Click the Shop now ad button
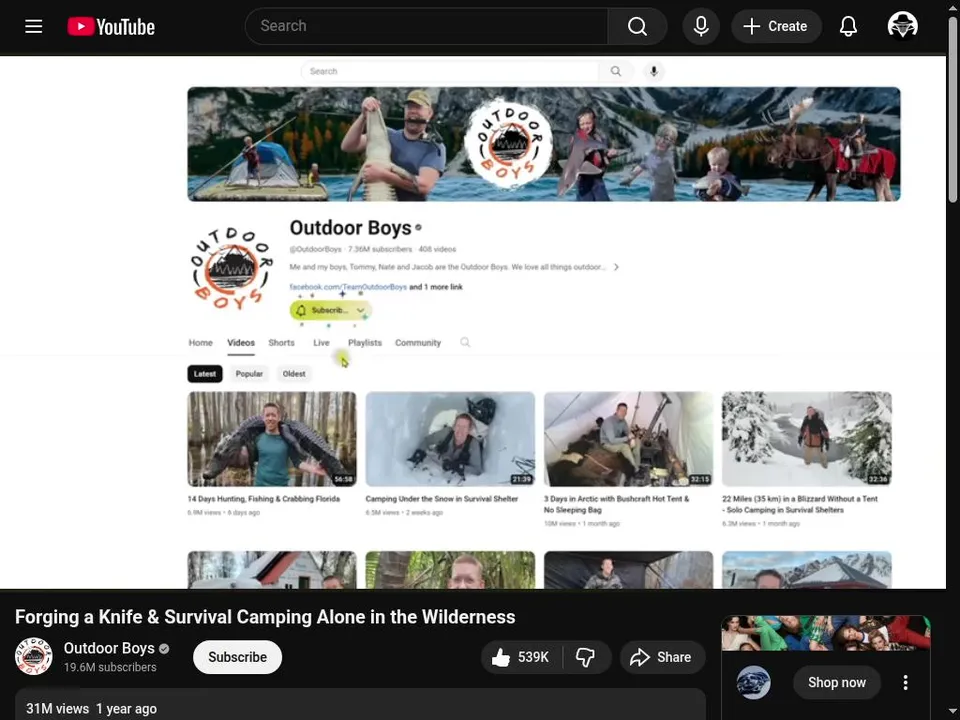The height and width of the screenshot is (720, 960). pyautogui.click(x=837, y=683)
